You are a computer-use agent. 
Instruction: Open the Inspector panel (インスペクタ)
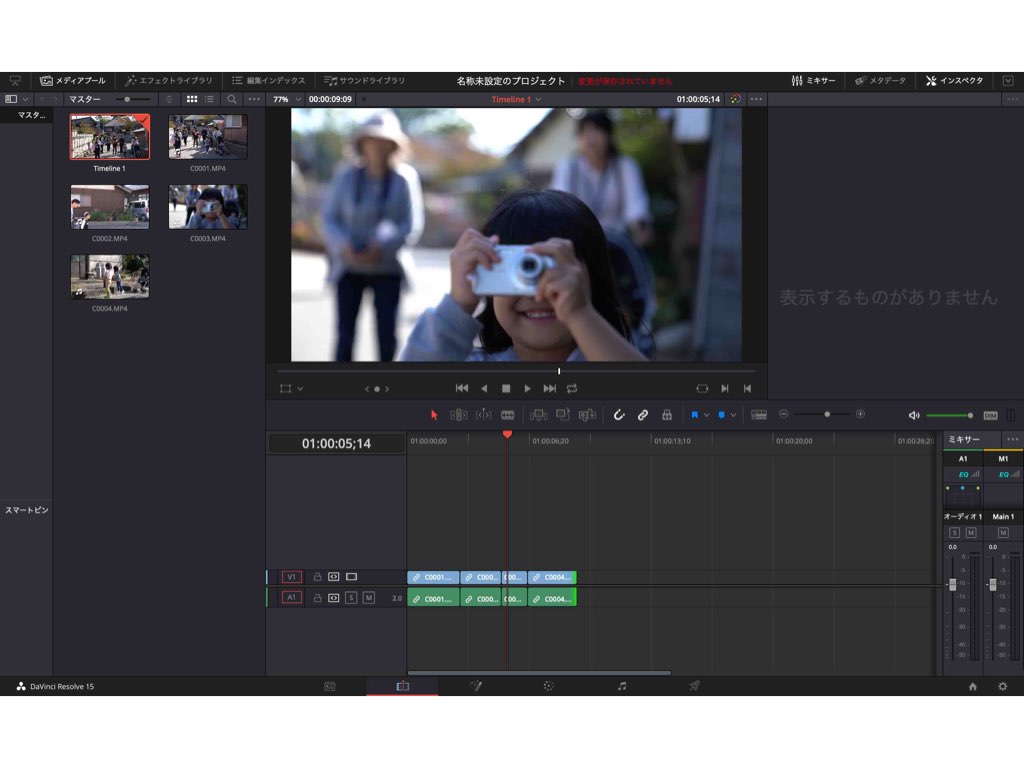[x=954, y=80]
